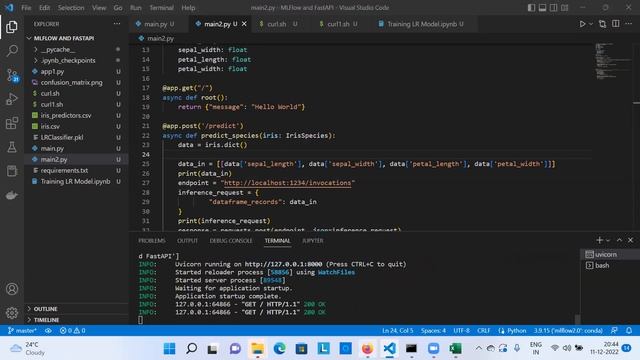The width and height of the screenshot is (640, 360).
Task: Change encoding via UTF-8 indicator
Action: tap(461, 331)
